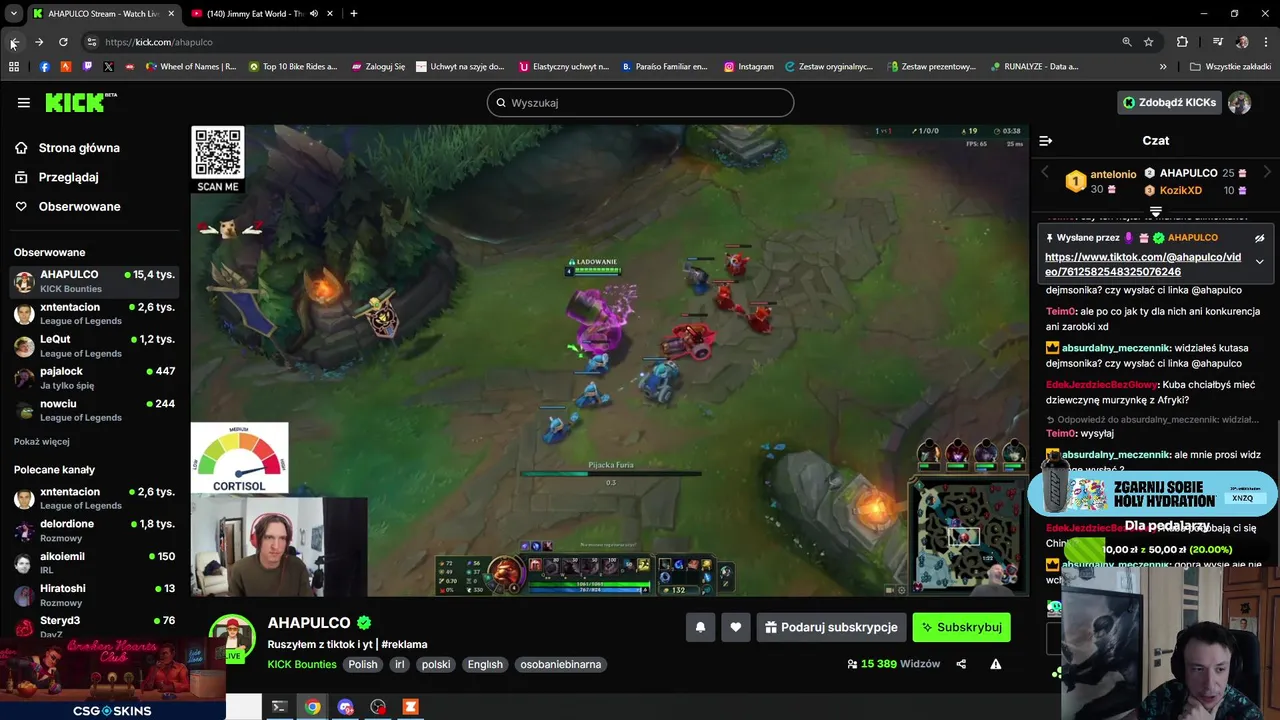The width and height of the screenshot is (1280, 720).
Task: Select the irl tag
Action: click(399, 664)
